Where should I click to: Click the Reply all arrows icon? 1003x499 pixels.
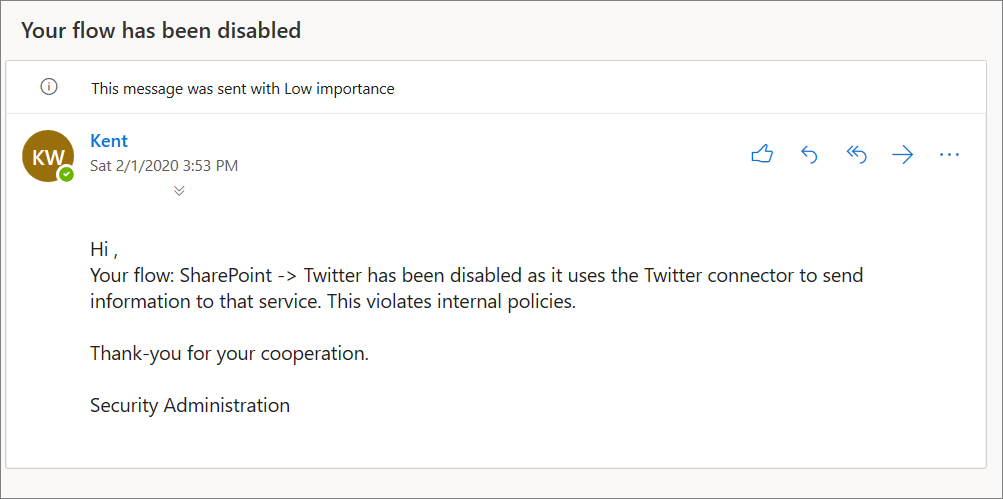coord(856,154)
